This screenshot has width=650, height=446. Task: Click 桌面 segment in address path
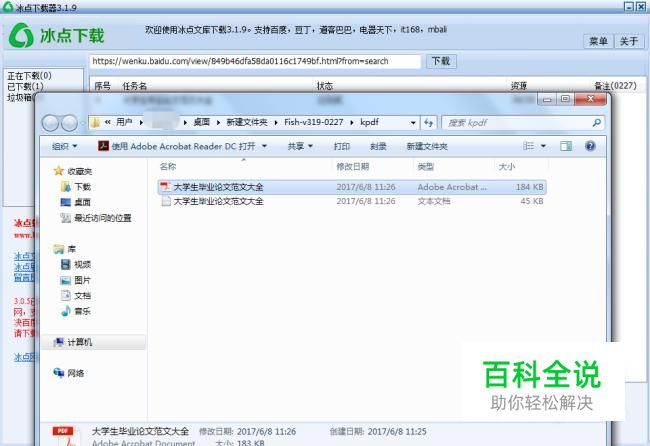point(201,122)
